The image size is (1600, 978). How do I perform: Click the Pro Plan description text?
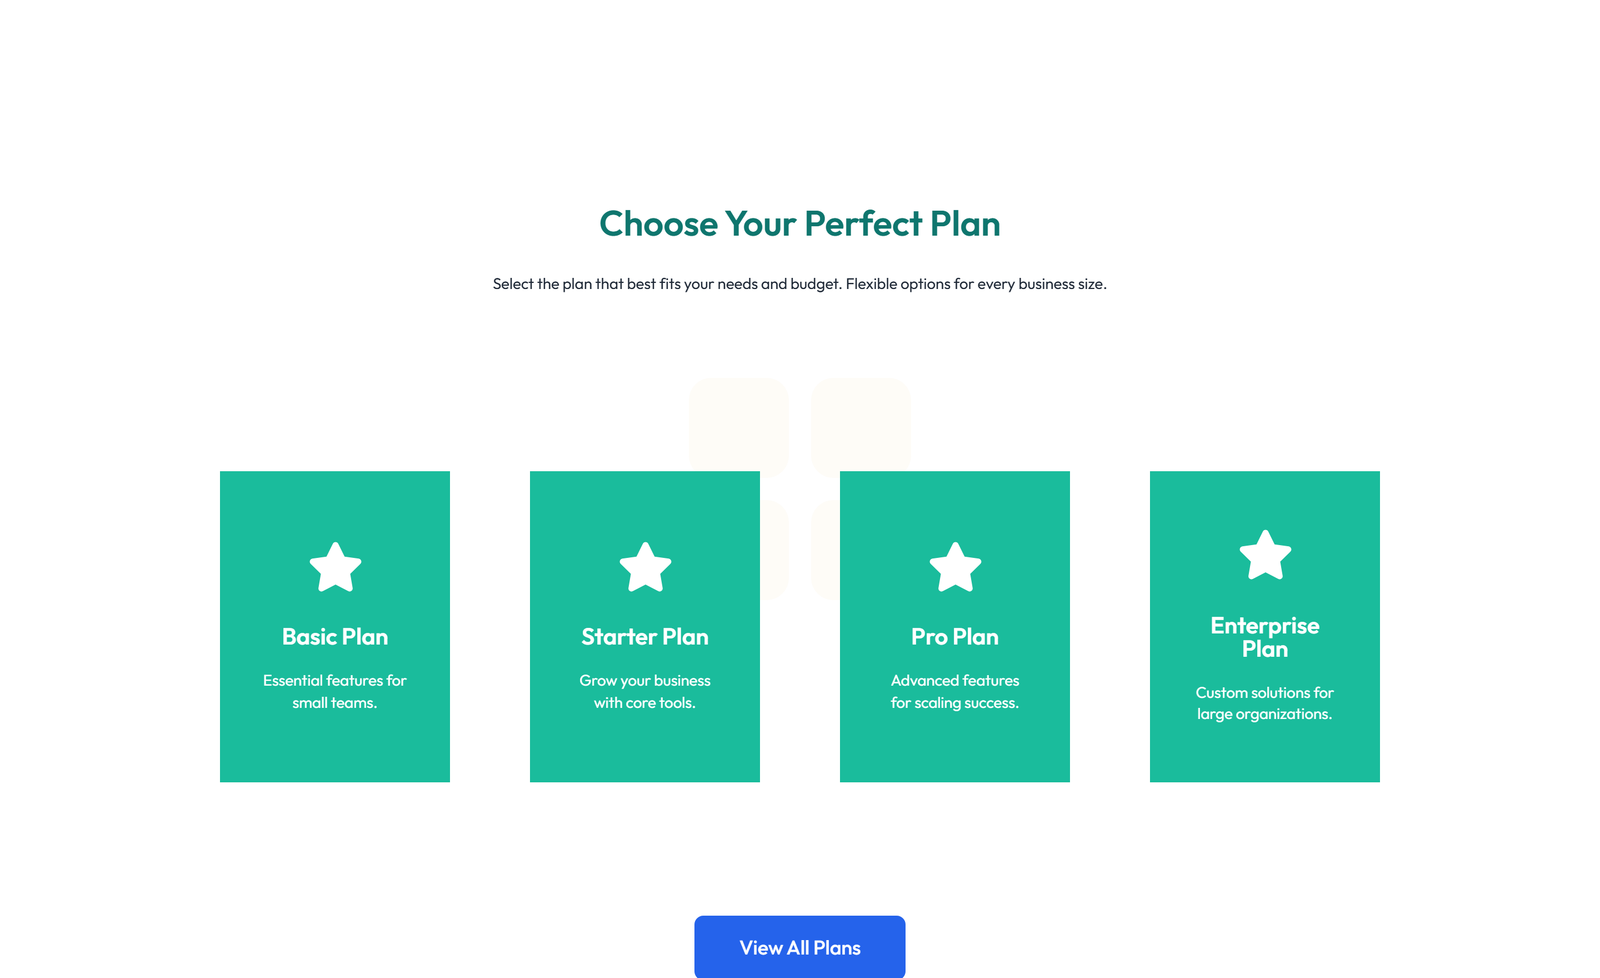955,691
